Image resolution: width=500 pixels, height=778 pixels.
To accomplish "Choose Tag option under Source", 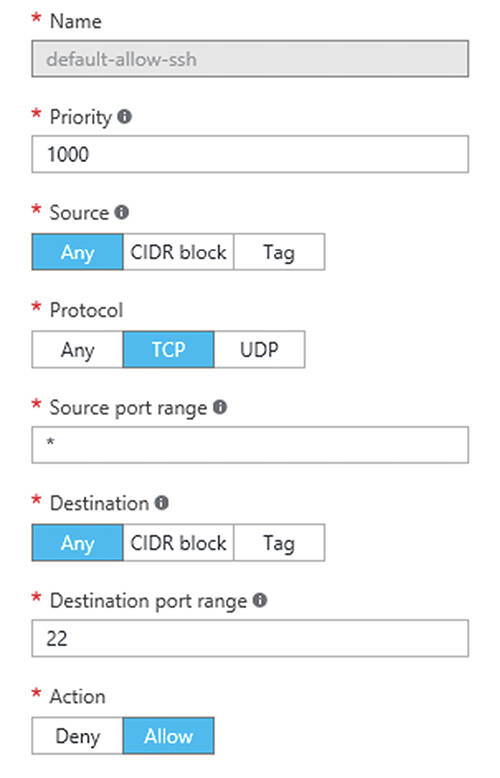I will [x=279, y=252].
